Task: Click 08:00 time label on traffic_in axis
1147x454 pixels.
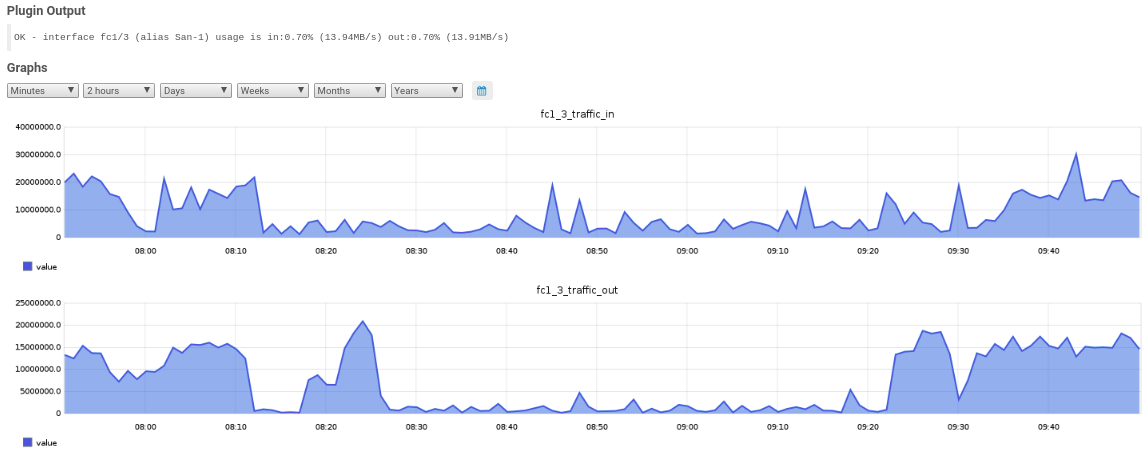Action: pyautogui.click(x=145, y=250)
